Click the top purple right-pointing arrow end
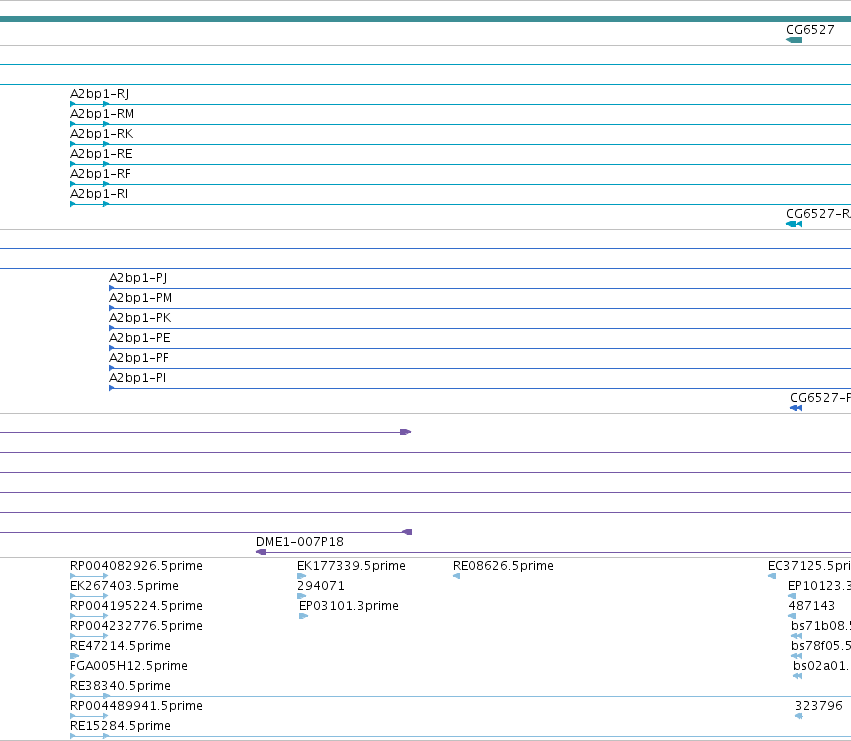Image resolution: width=851 pixels, height=741 pixels. 405,432
